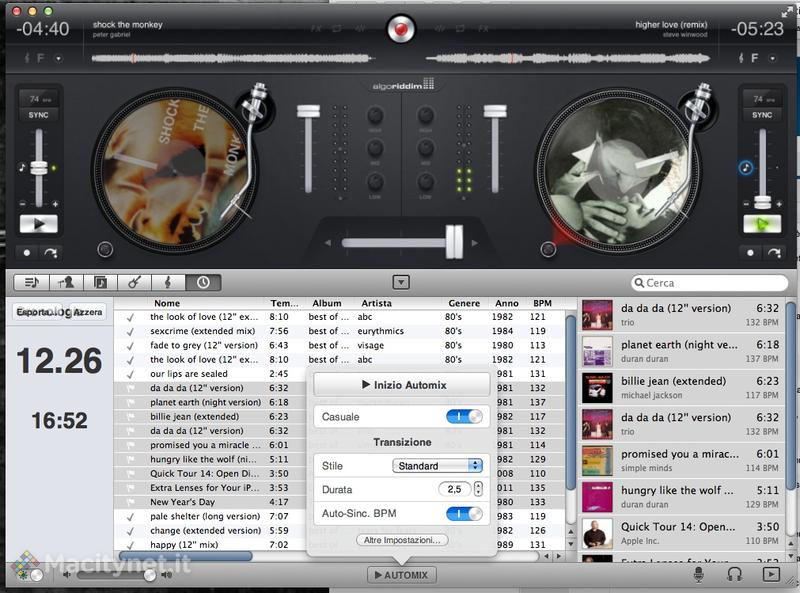The width and height of the screenshot is (800, 593).
Task: Toggle SYNC on the right deck
Action: pos(762,115)
